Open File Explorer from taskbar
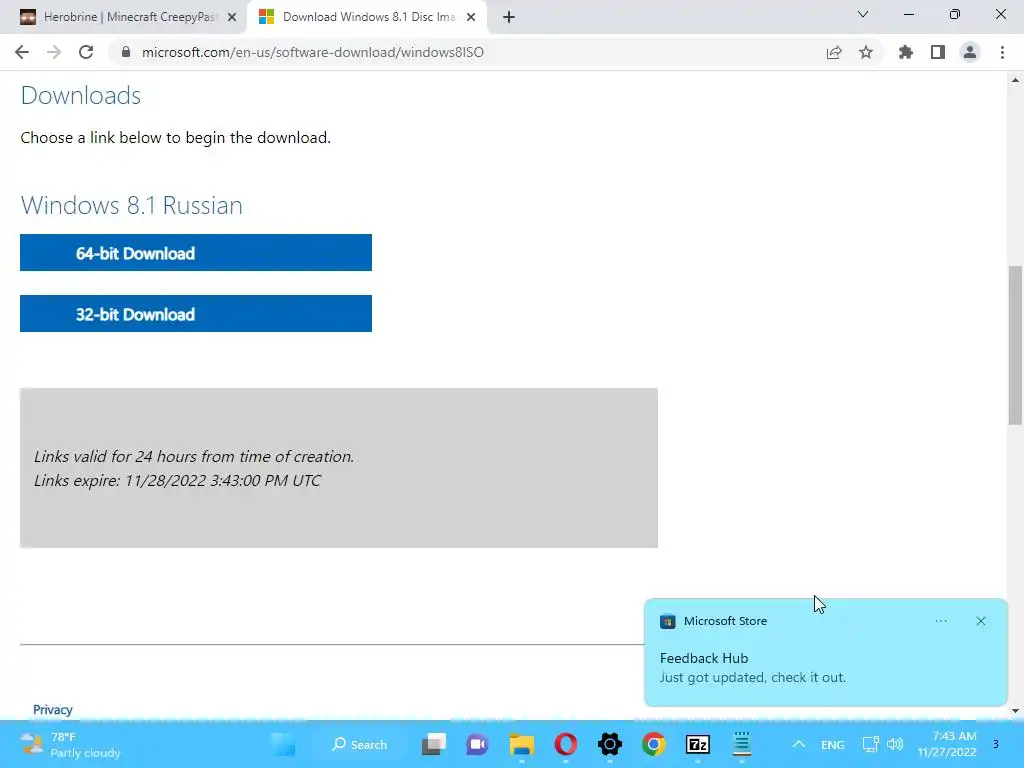1024x768 pixels. [x=522, y=744]
